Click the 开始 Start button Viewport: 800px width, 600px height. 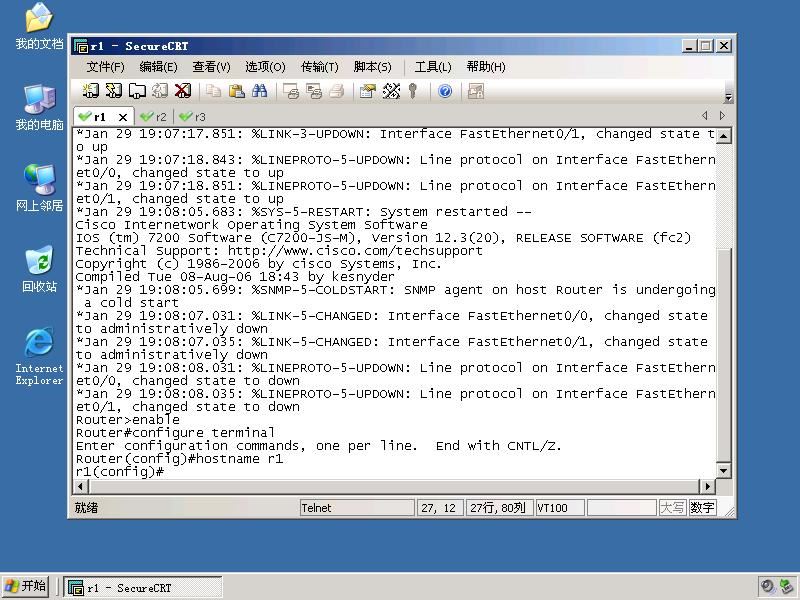click(26, 586)
